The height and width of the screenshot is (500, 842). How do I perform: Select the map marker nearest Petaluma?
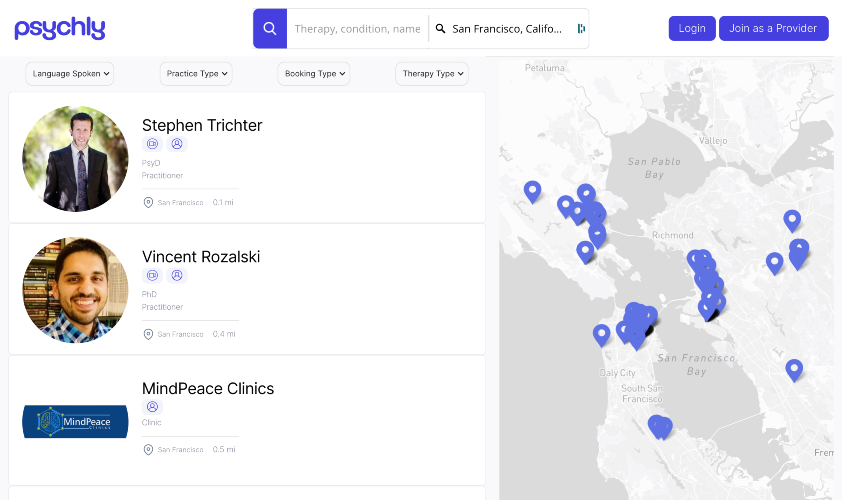coord(532,192)
